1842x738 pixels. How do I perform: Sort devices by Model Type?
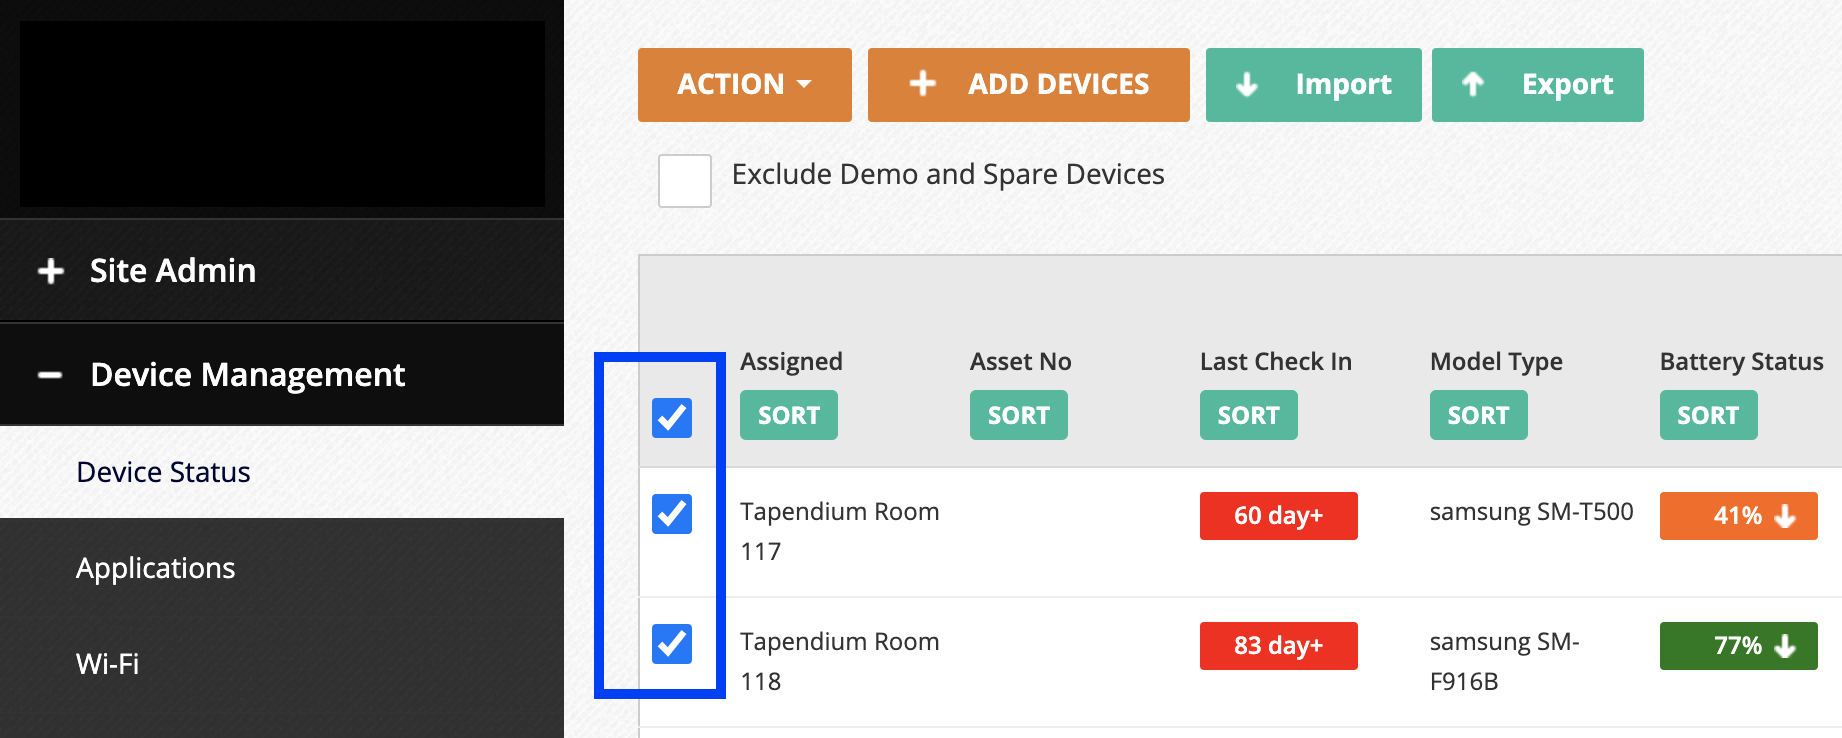(1478, 414)
